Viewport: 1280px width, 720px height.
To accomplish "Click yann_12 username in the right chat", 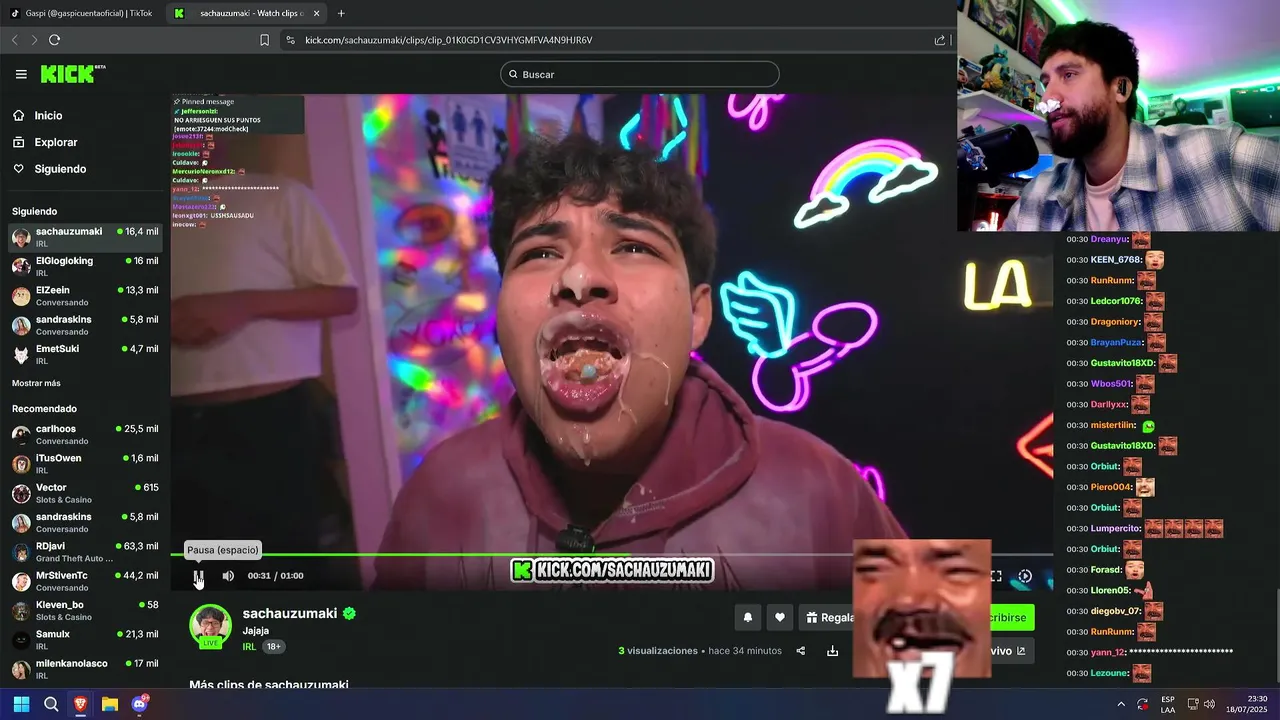I will click(1108, 652).
